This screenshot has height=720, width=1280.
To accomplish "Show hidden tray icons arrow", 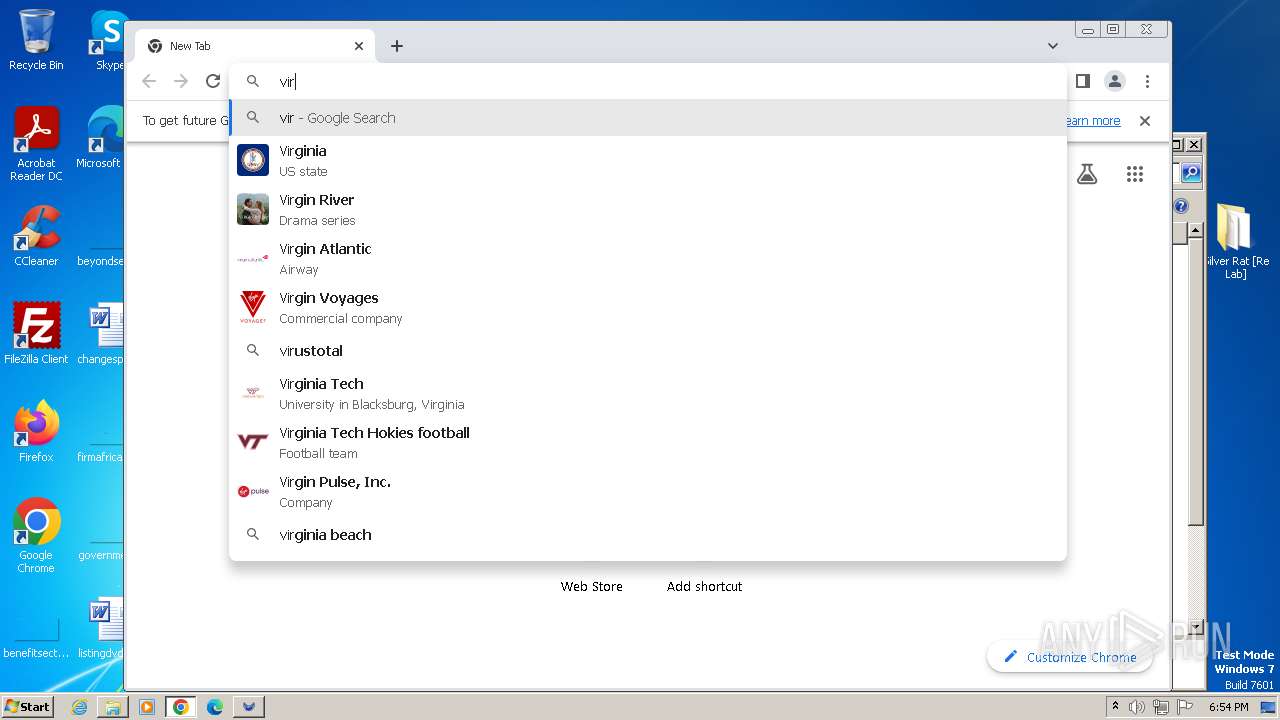I will pos(1116,707).
